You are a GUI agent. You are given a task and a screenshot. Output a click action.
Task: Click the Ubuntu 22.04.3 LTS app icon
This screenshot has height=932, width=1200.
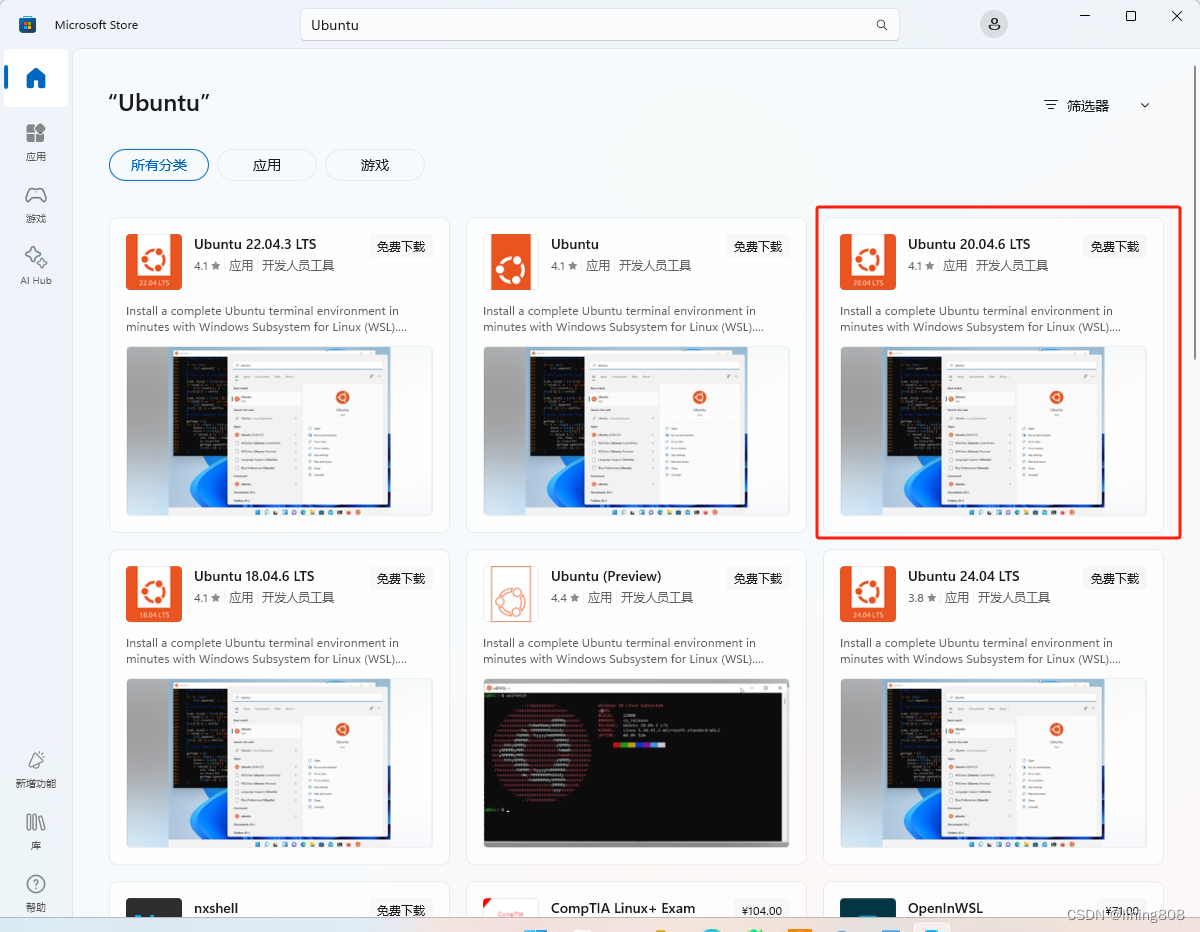pos(154,262)
